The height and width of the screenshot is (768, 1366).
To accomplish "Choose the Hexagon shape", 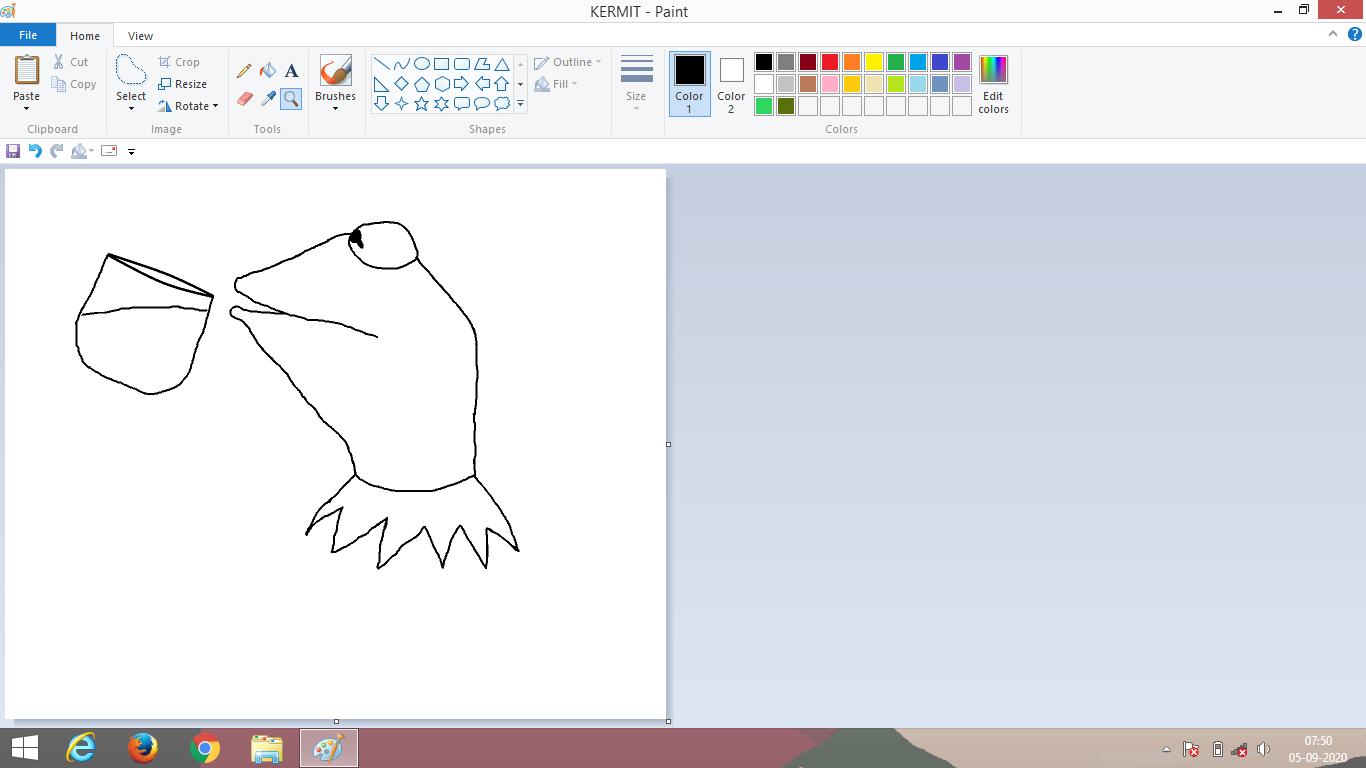I will point(441,83).
